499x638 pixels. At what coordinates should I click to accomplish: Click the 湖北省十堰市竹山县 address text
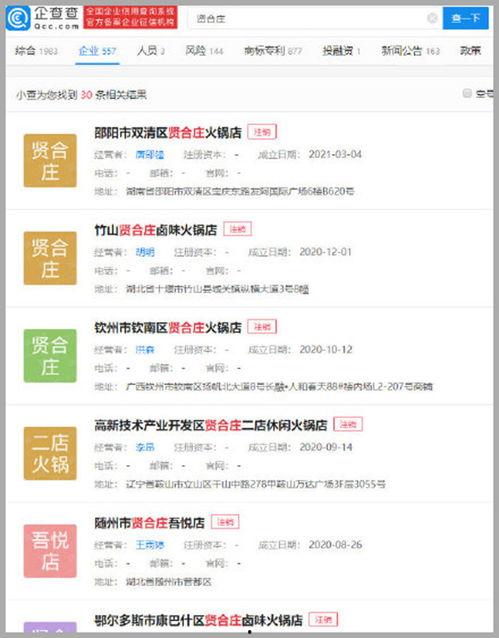[x=217, y=289]
